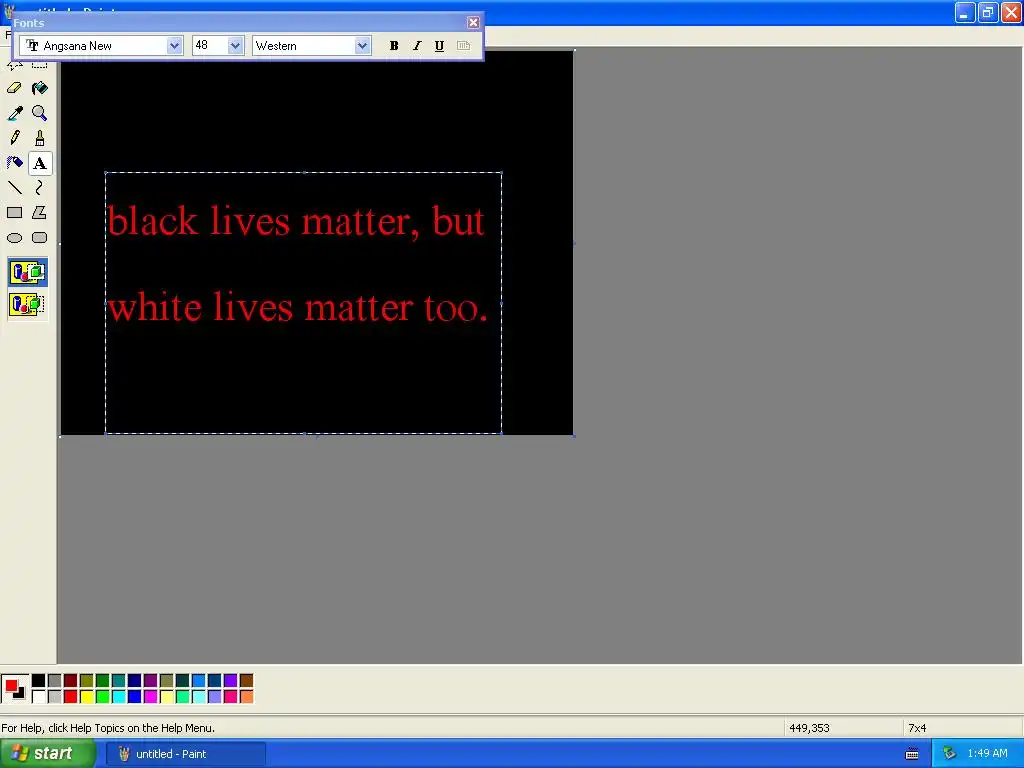Select the Fill With Color bucket tool

40,88
